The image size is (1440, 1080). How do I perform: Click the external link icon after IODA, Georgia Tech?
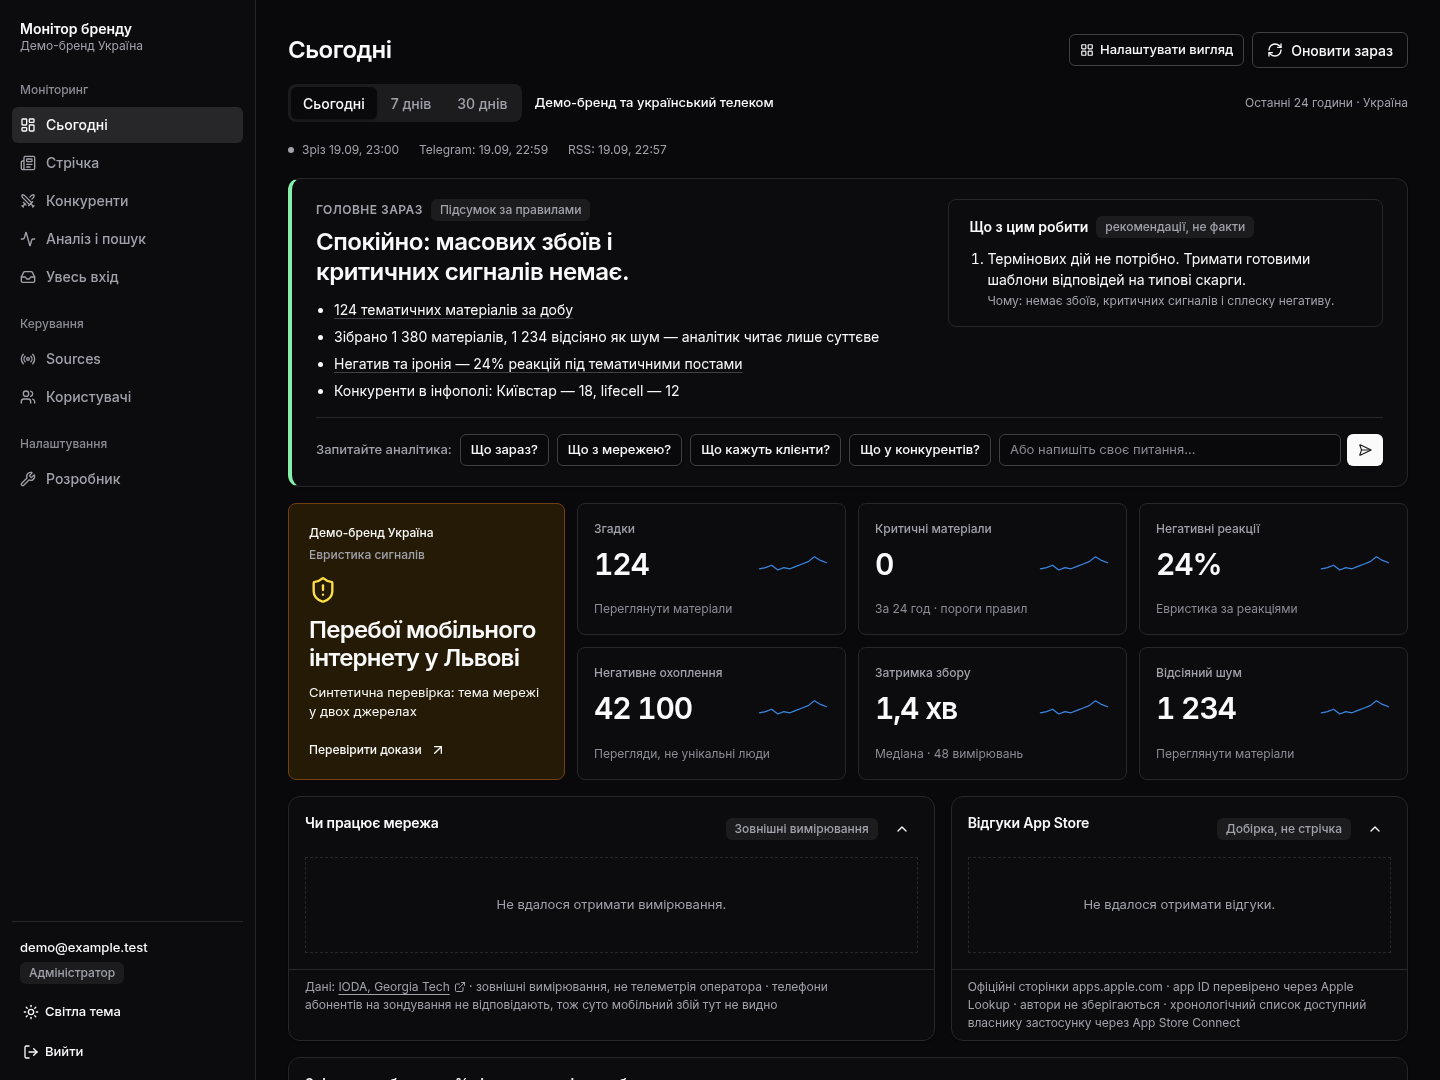460,987
